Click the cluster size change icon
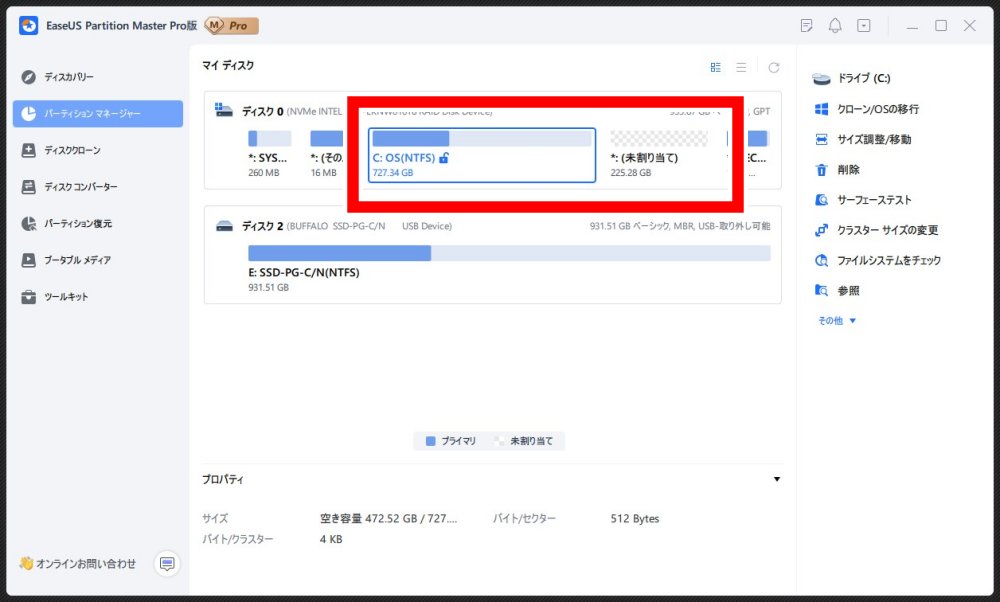Image resolution: width=1000 pixels, height=602 pixels. click(821, 230)
